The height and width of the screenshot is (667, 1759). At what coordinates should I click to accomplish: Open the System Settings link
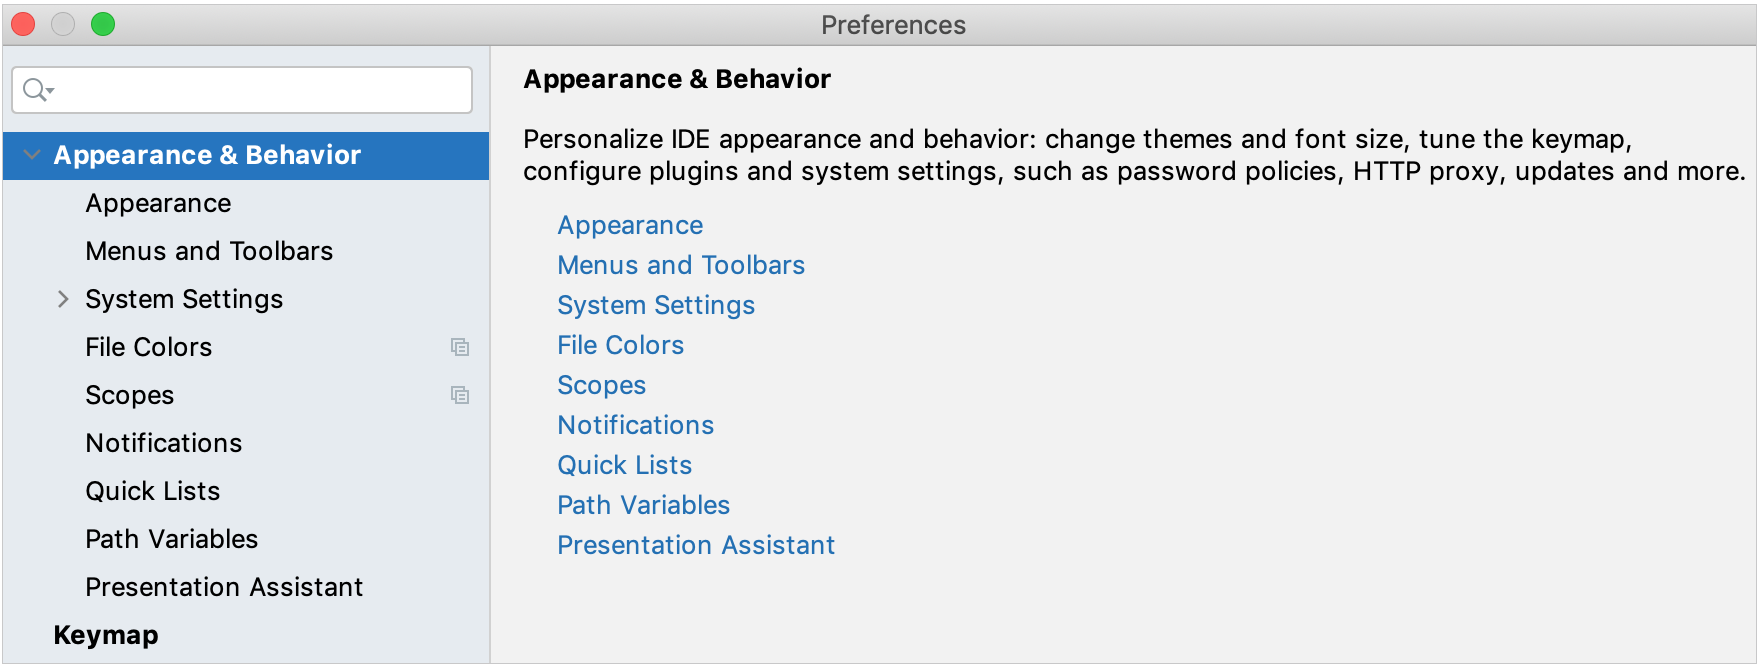tap(656, 305)
